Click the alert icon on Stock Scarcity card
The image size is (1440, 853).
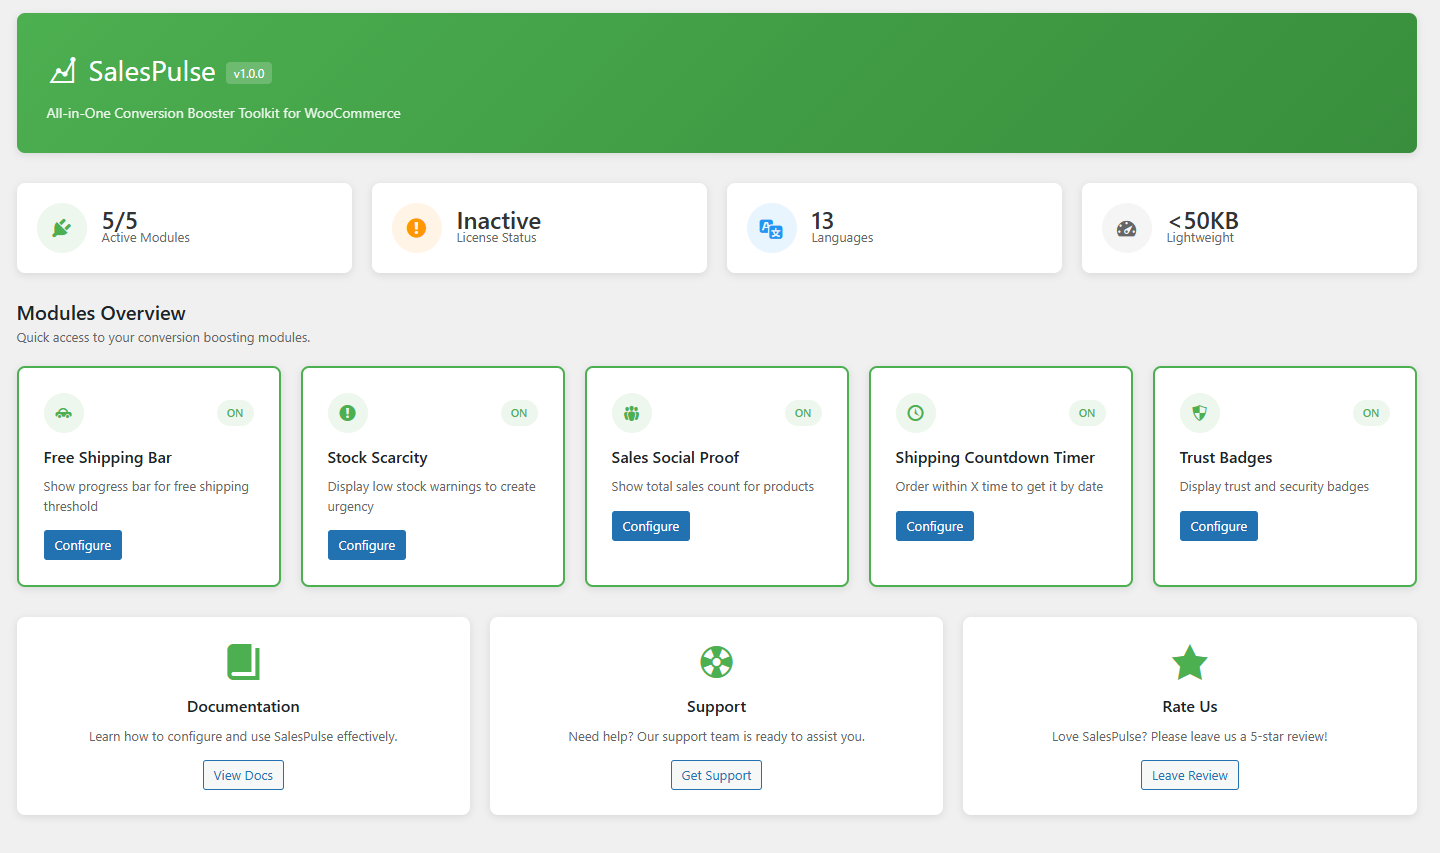(348, 413)
